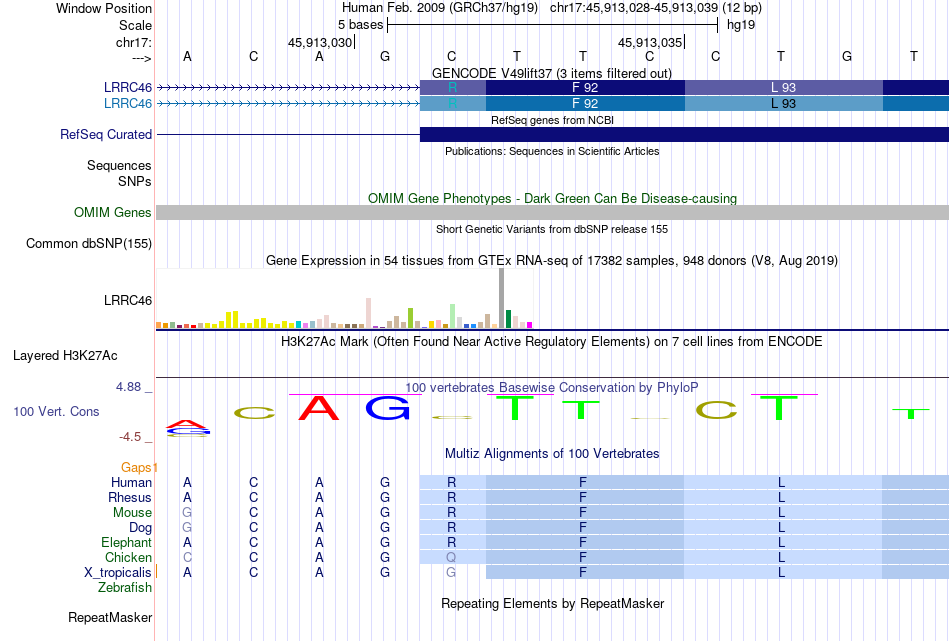Click the Chicken species row label
Image resolution: width=950 pixels, height=641 pixels.
128,557
